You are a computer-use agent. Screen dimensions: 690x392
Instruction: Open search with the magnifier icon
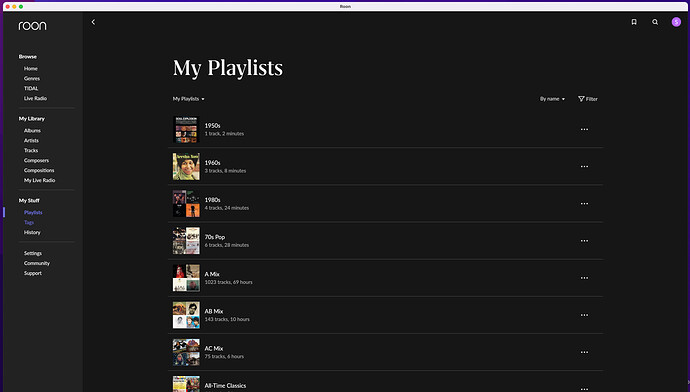[x=655, y=22]
